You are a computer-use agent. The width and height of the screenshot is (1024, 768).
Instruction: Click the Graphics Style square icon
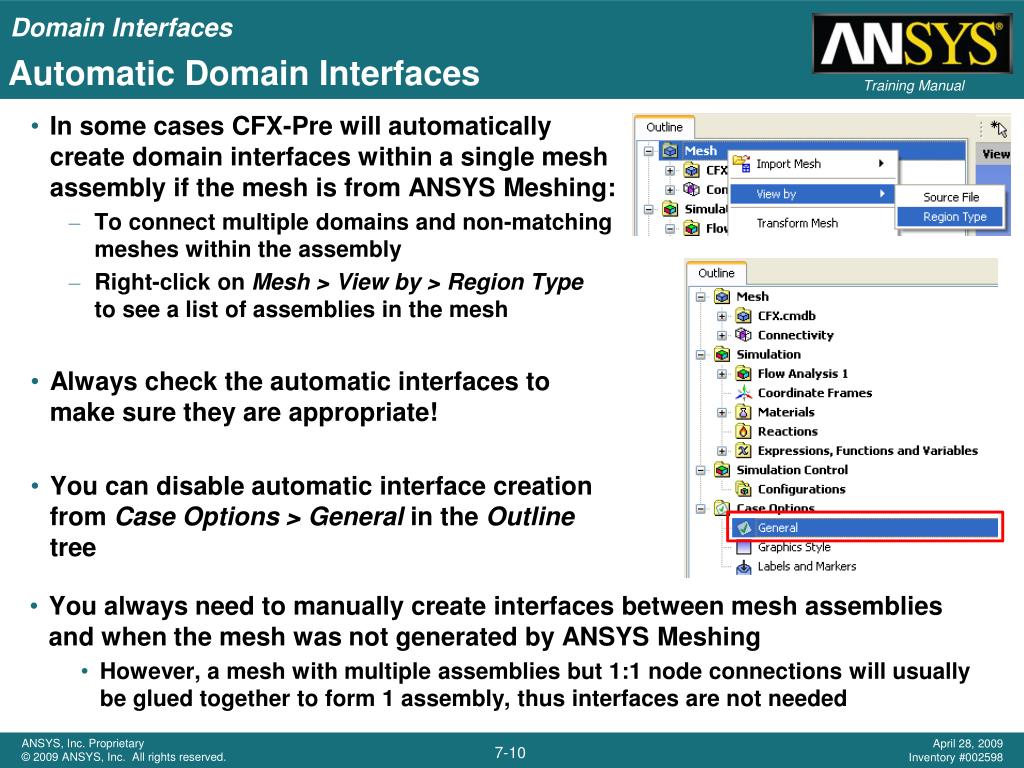click(x=743, y=547)
